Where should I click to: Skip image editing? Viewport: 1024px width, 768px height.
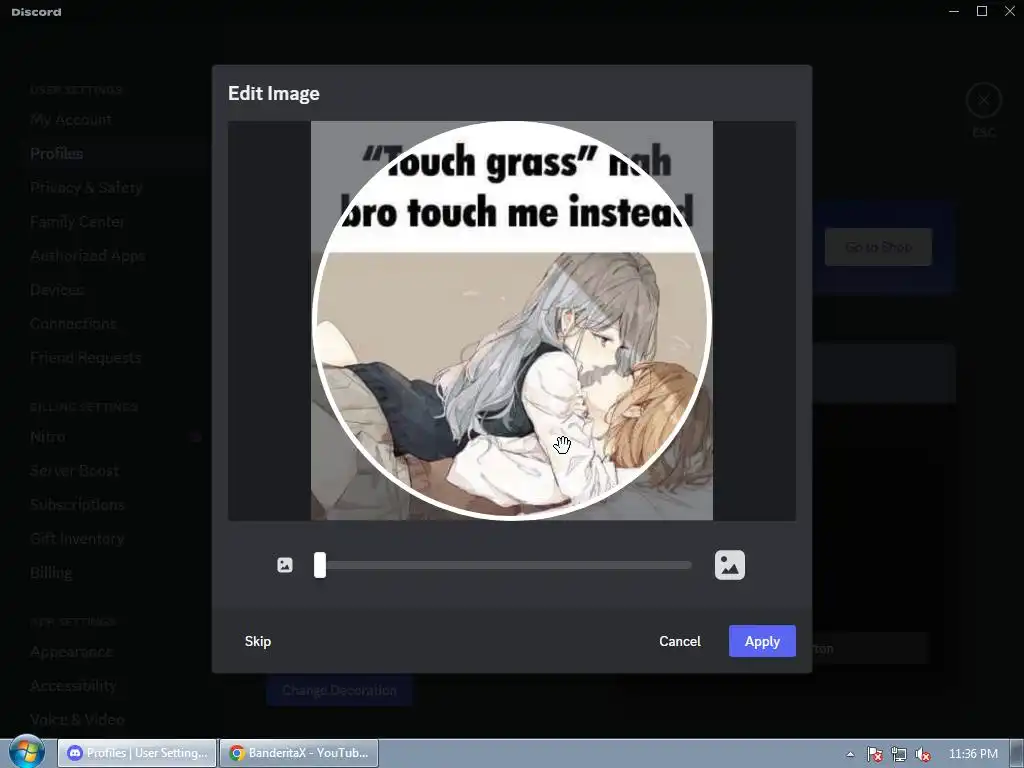point(258,641)
